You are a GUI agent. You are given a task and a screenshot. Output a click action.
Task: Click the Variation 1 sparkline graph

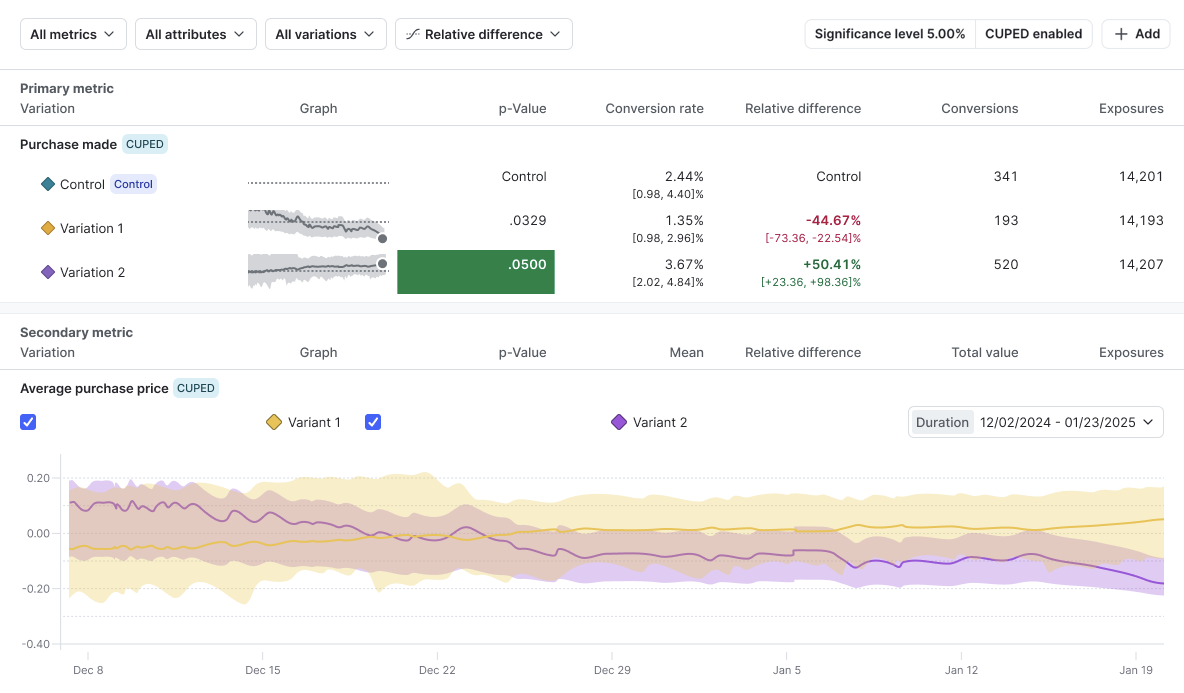pos(317,226)
